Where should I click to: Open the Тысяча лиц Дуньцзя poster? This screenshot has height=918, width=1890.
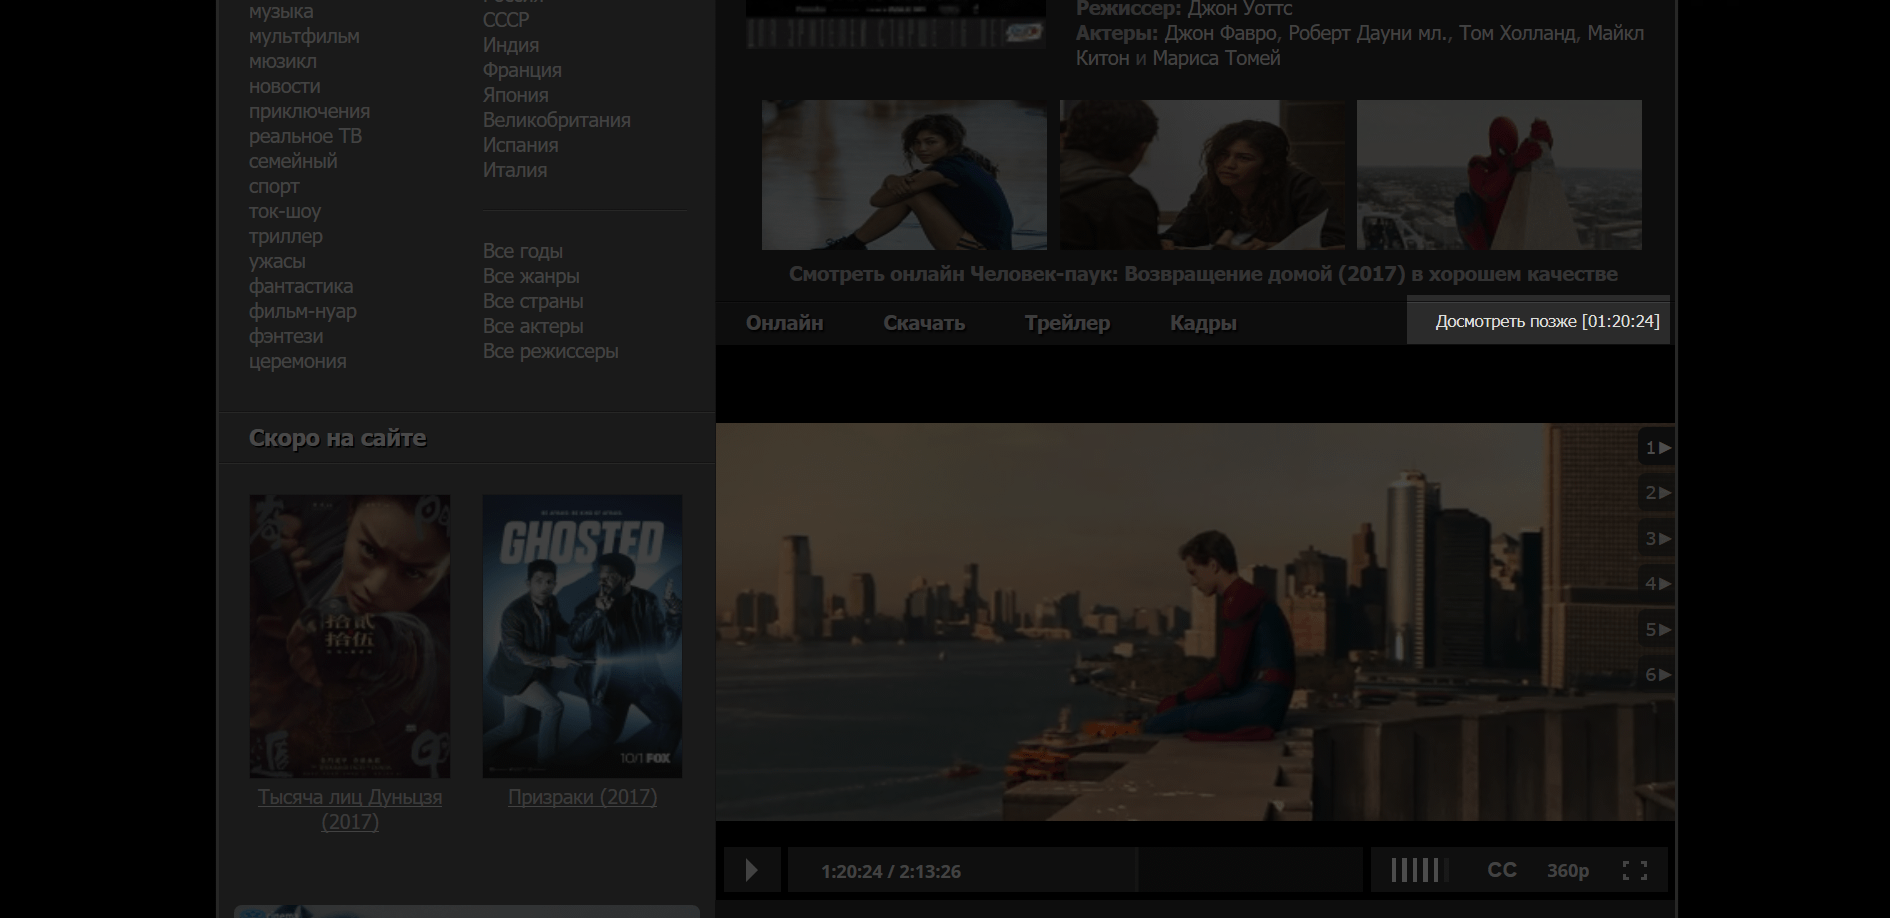click(350, 636)
